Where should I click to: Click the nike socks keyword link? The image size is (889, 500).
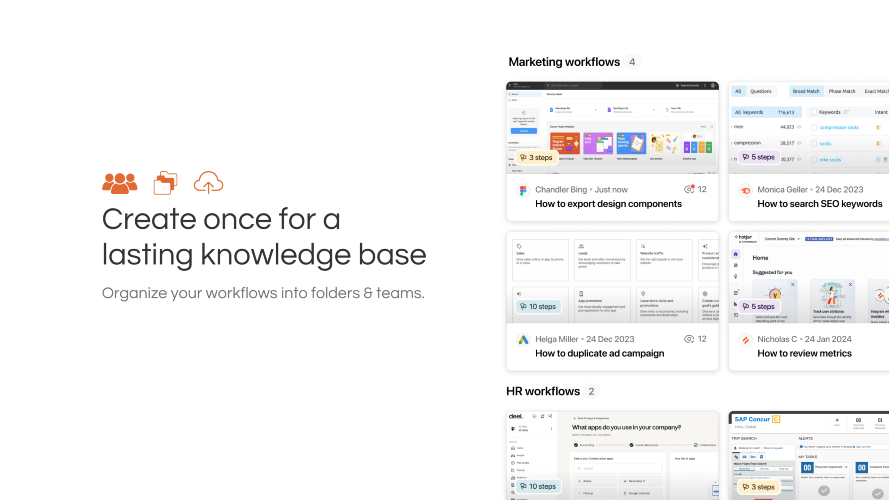click(830, 160)
